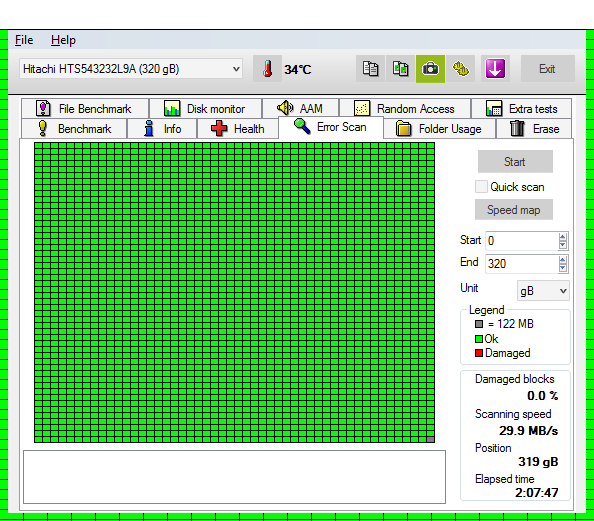
Task: Click the Exit button
Action: tap(547, 69)
